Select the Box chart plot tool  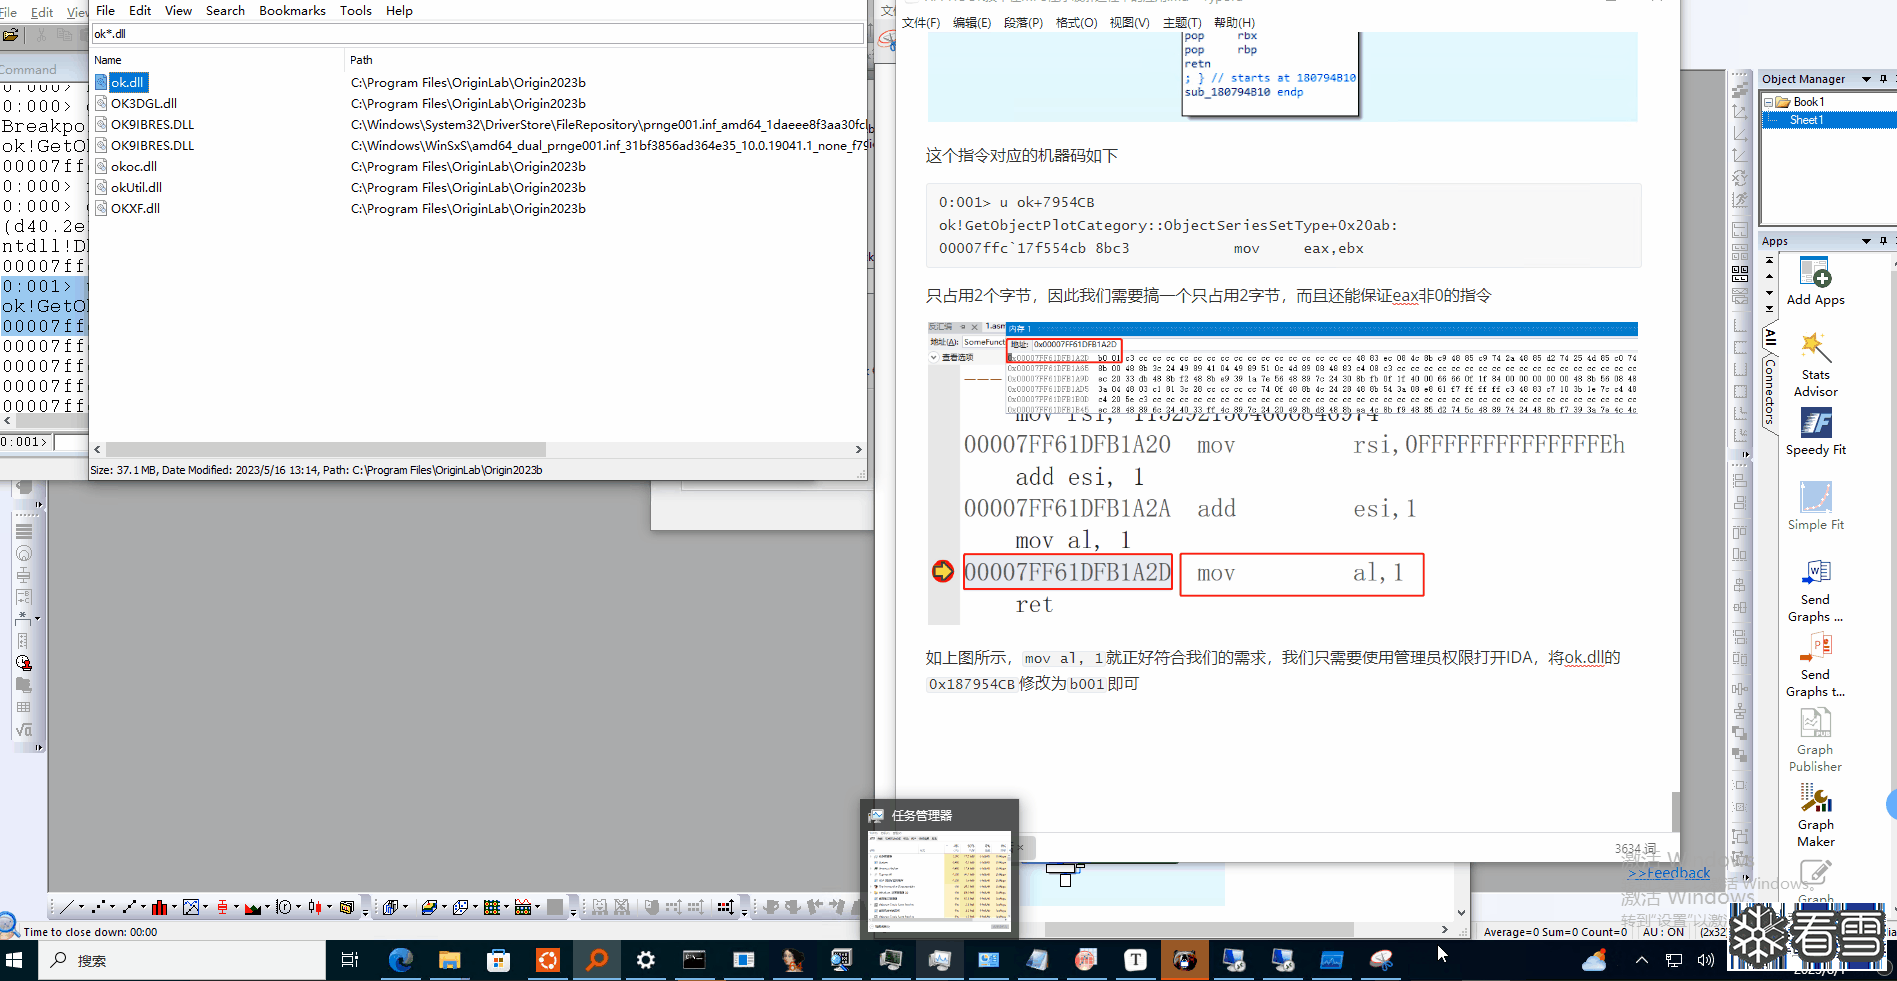222,907
